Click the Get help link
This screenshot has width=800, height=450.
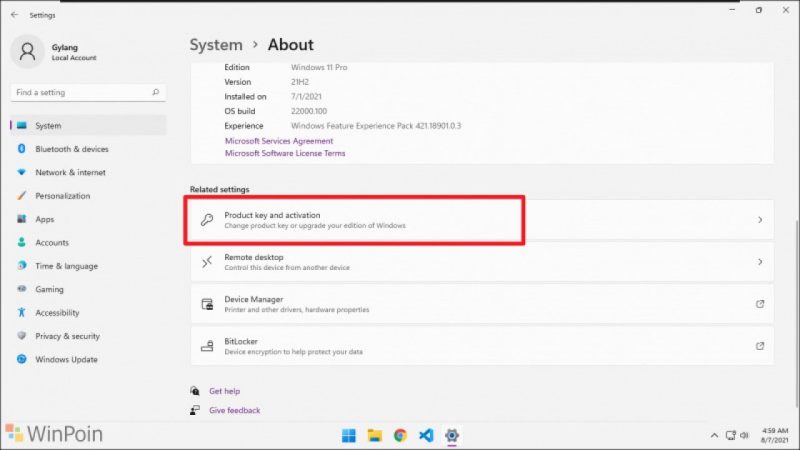pyautogui.click(x=224, y=391)
